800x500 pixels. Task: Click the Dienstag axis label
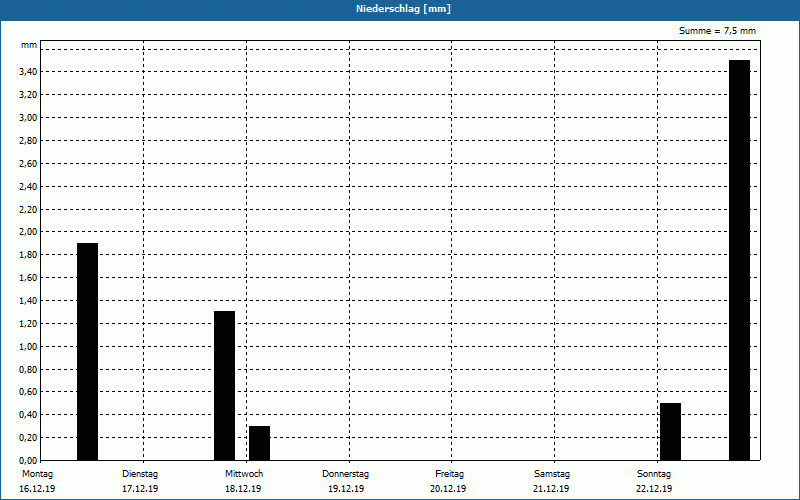pos(140,474)
